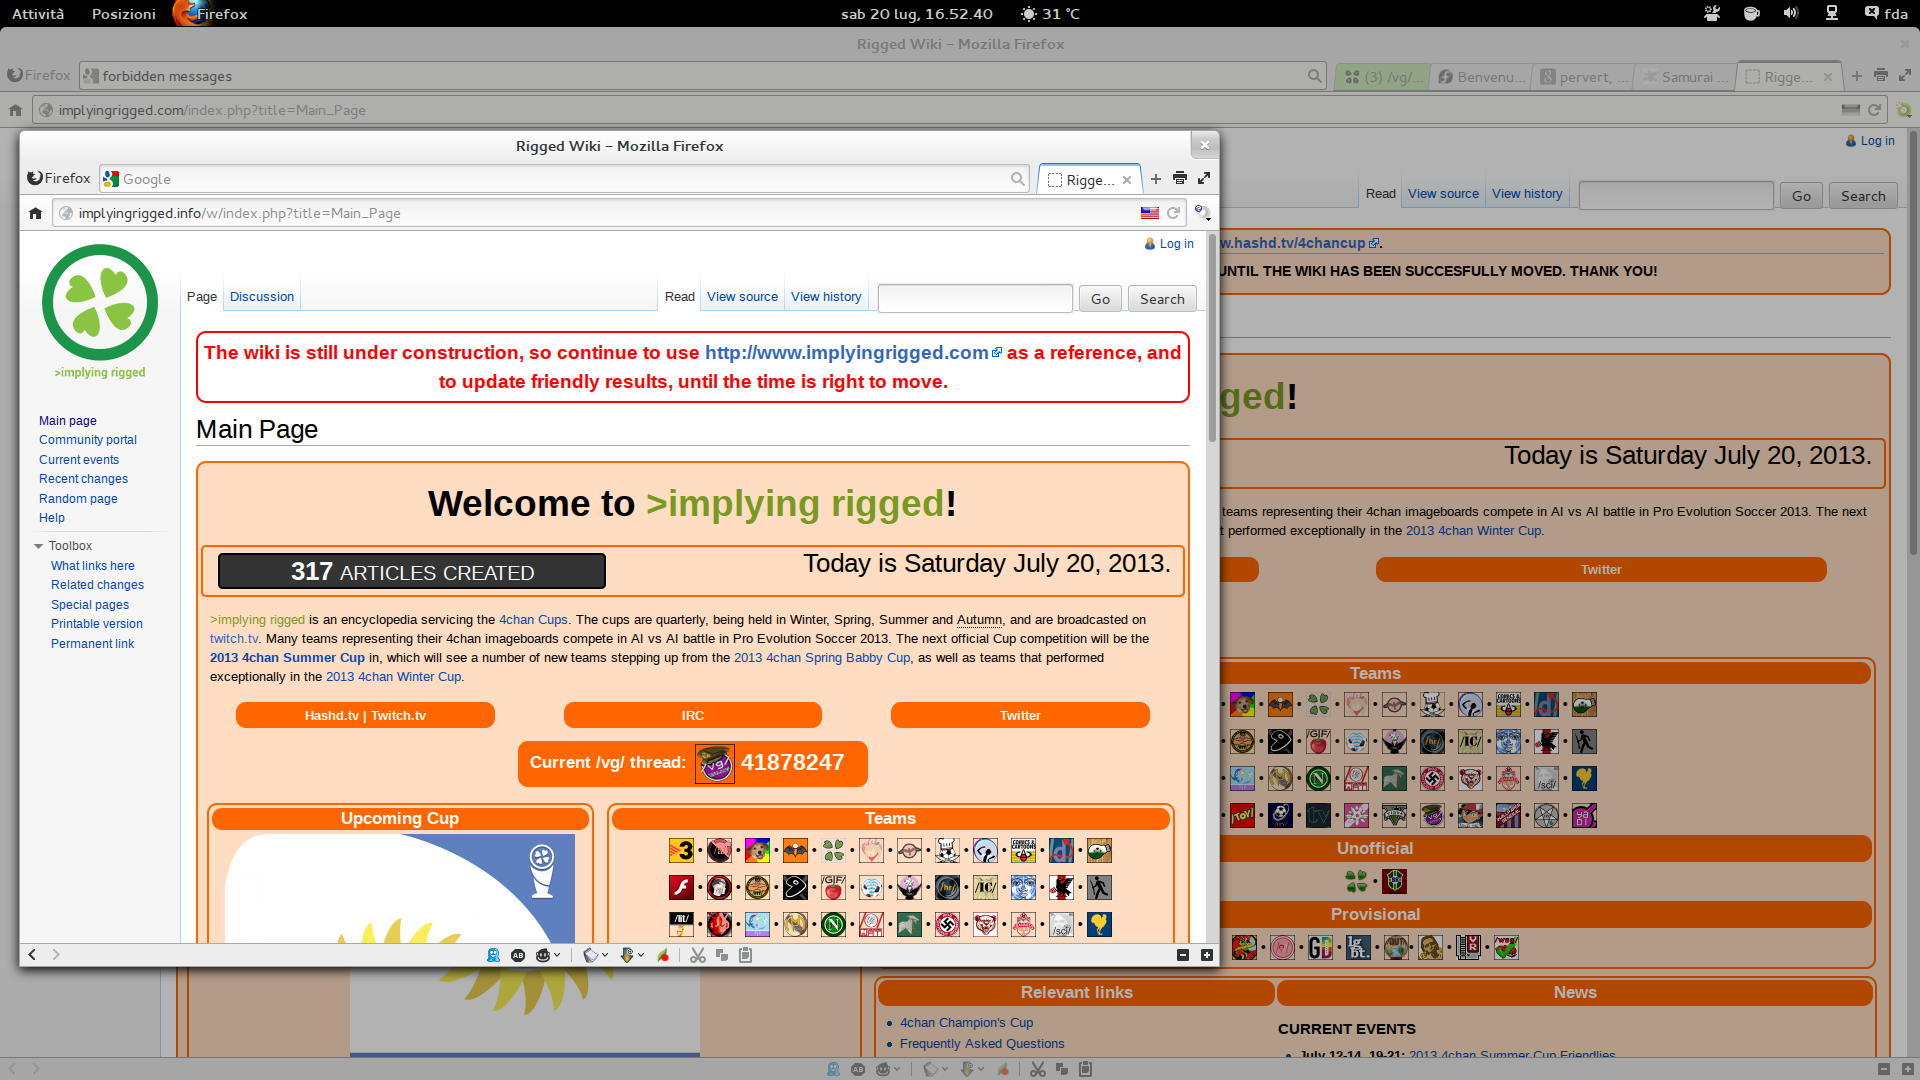Image resolution: width=1920 pixels, height=1080 pixels.
Task: Click zoom-out minus icon in front bottom bar
Action: pos(1183,955)
